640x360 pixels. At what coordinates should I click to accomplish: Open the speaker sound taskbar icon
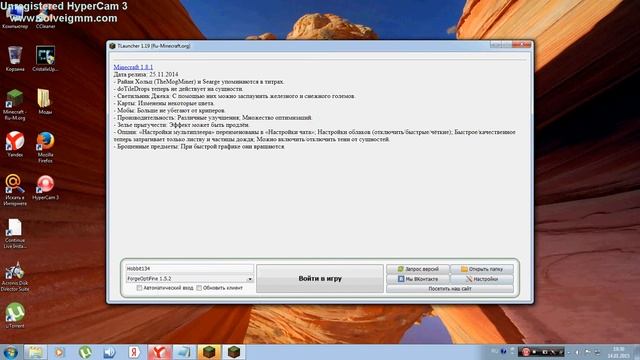[x=109, y=352]
